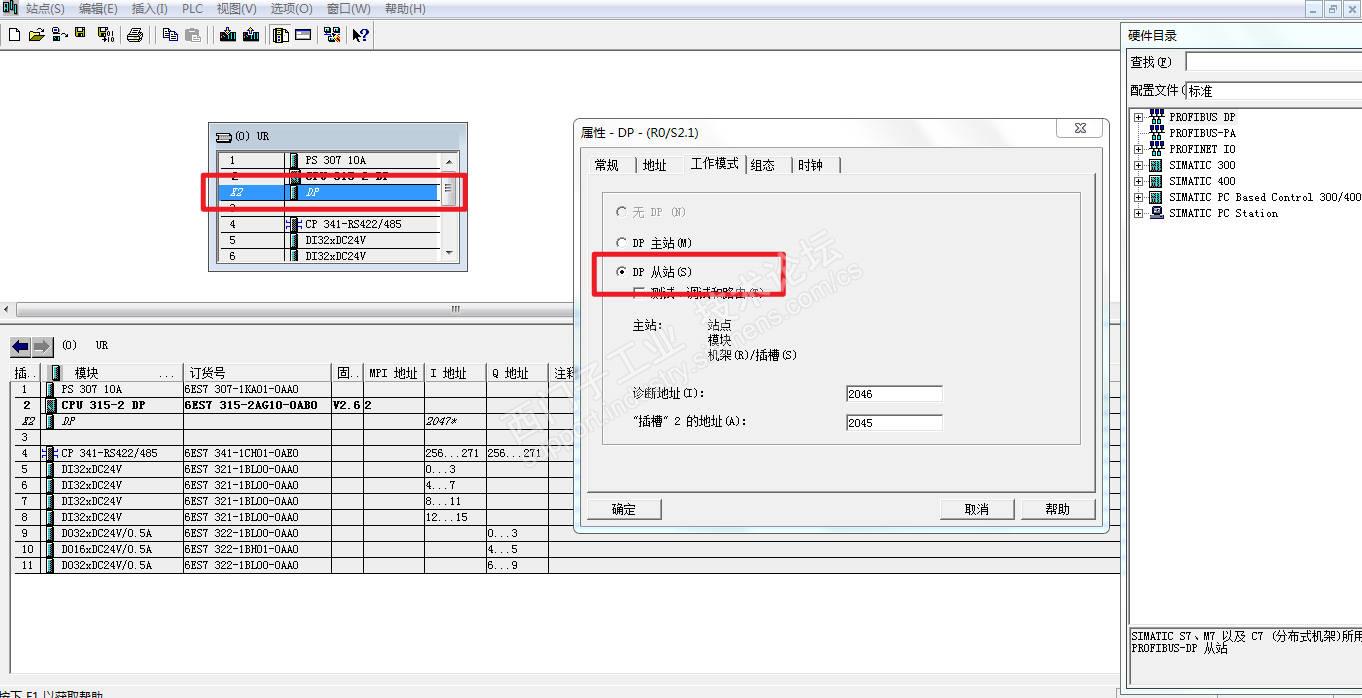Click the HW Config application icon in menu bar
1362x698 pixels.
tap(10, 8)
